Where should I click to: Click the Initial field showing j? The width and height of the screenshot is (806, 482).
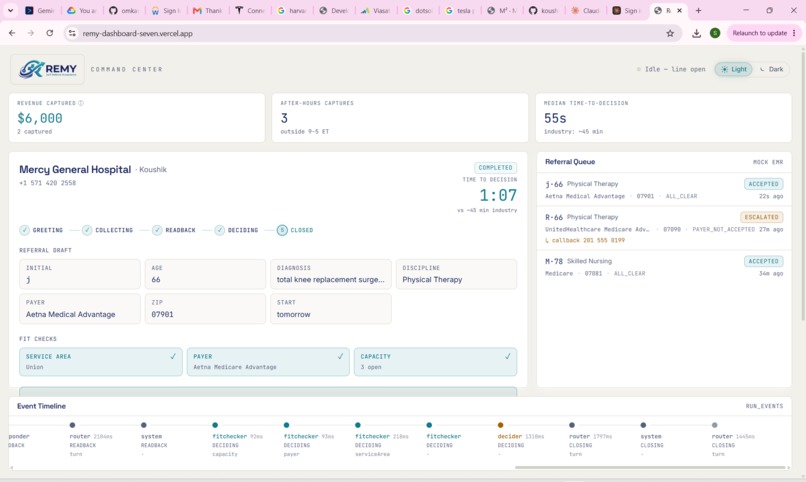pos(80,274)
